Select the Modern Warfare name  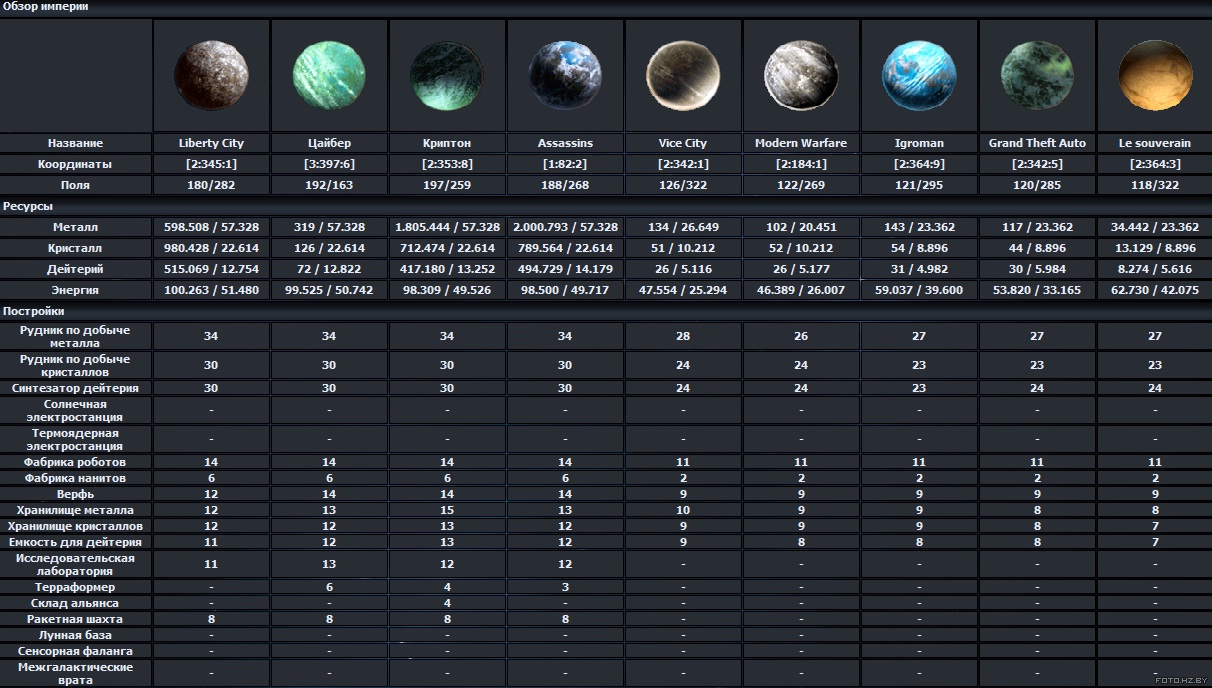point(801,143)
